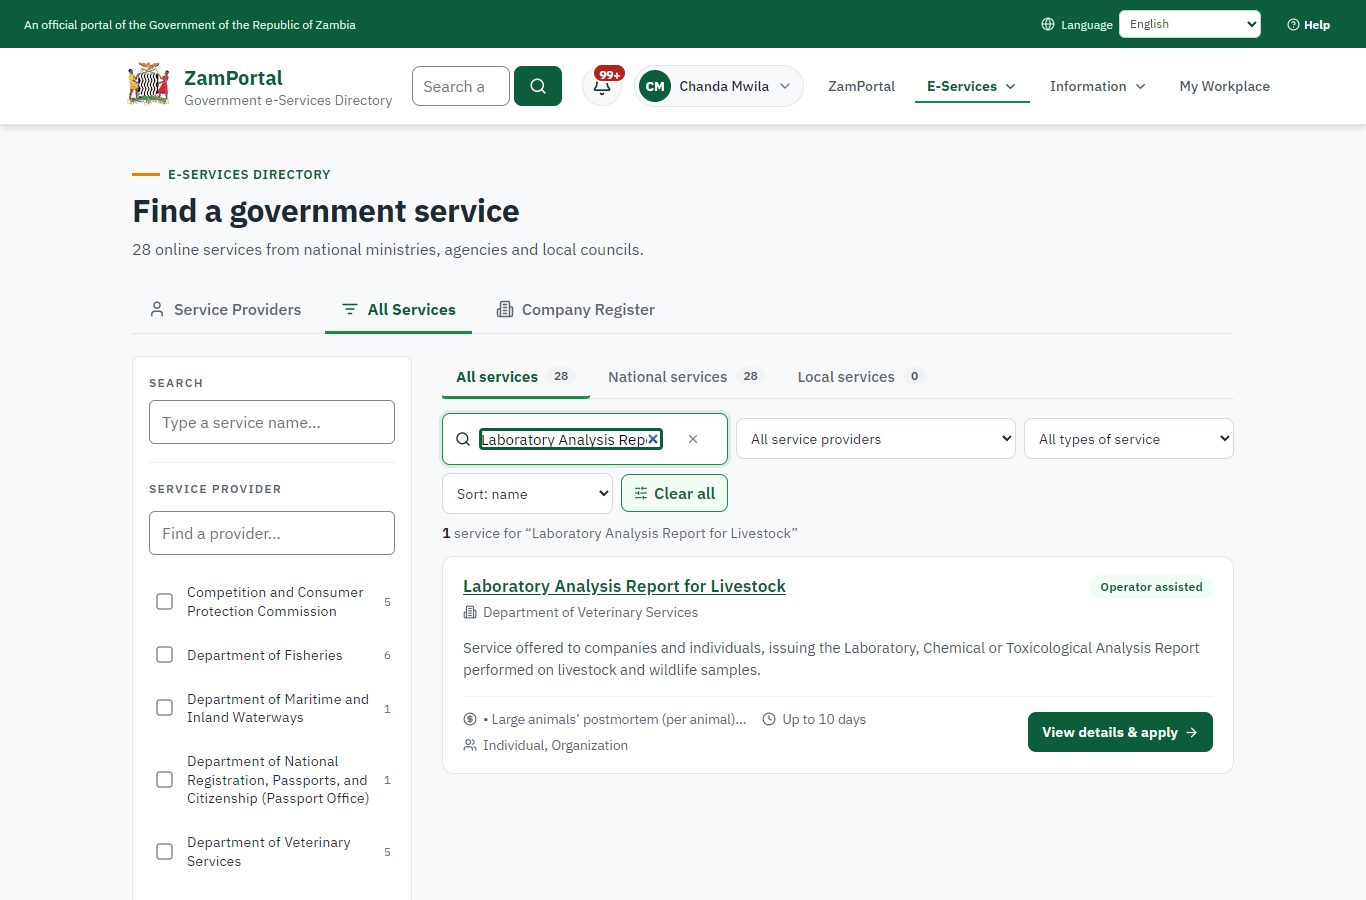1366x900 pixels.
Task: Open the ZamPortal navigation link
Action: (861, 86)
